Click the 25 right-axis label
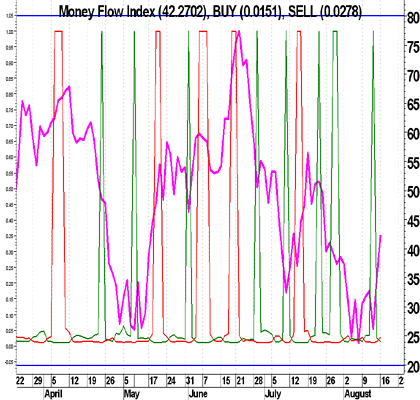 point(413,338)
